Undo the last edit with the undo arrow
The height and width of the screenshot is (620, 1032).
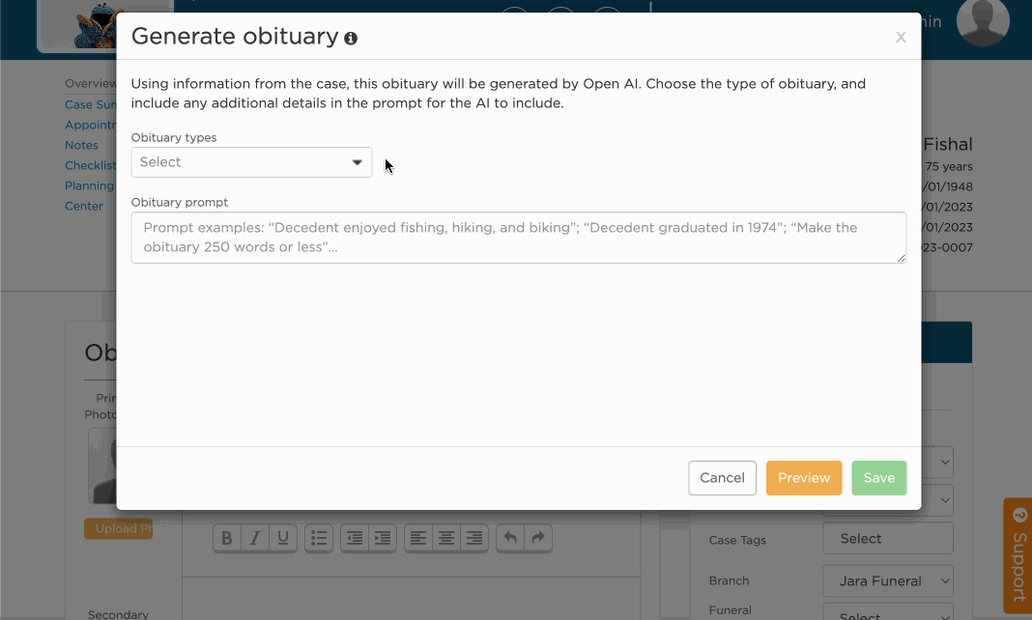[510, 537]
